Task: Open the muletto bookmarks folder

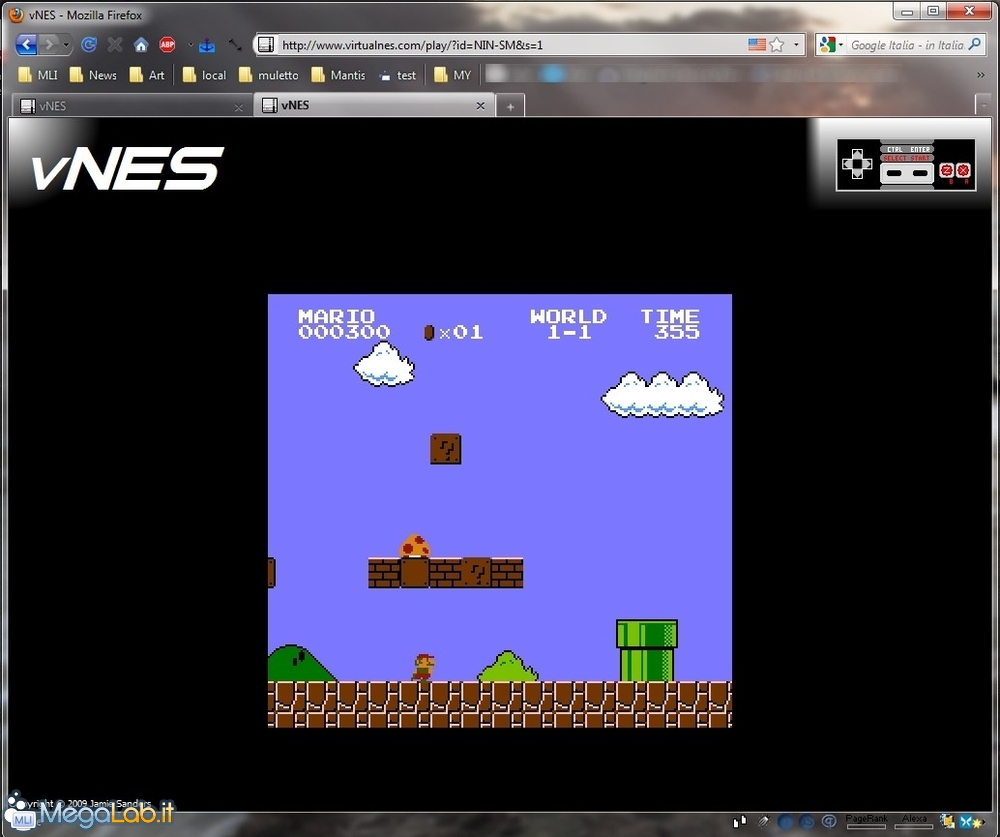Action: point(268,75)
